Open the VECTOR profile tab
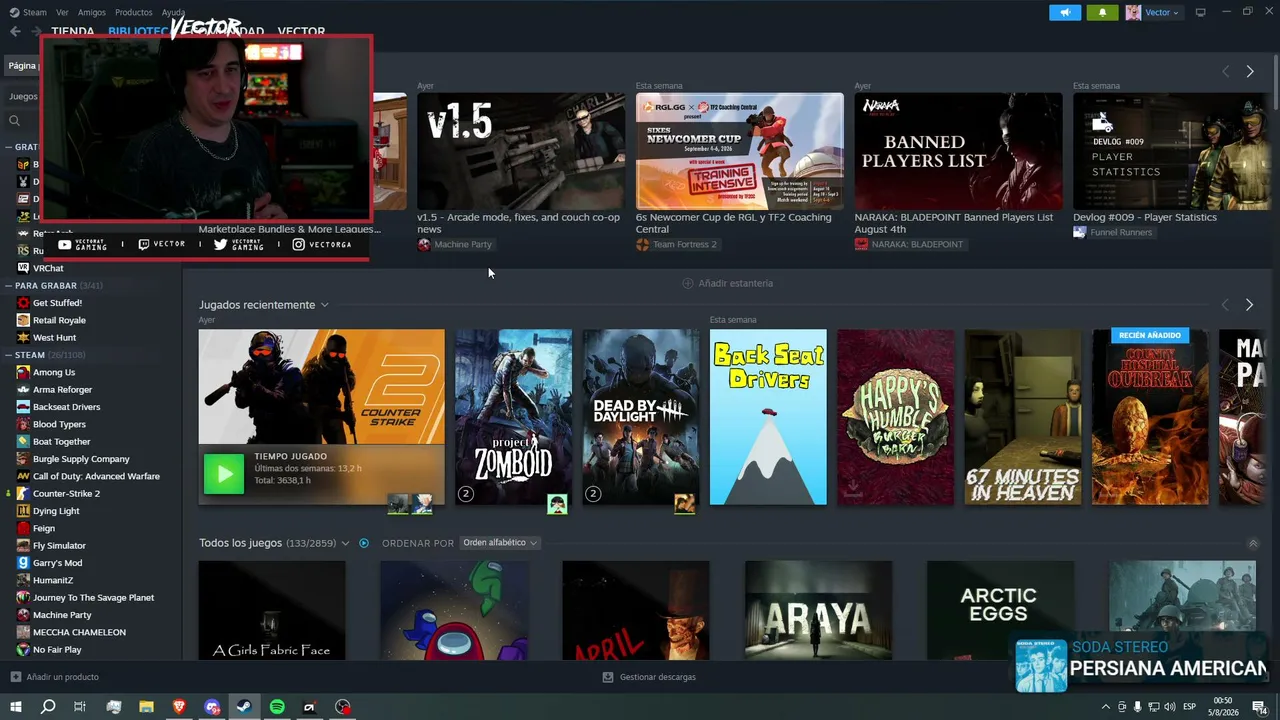Image resolution: width=1280 pixels, height=720 pixels. pos(301,31)
